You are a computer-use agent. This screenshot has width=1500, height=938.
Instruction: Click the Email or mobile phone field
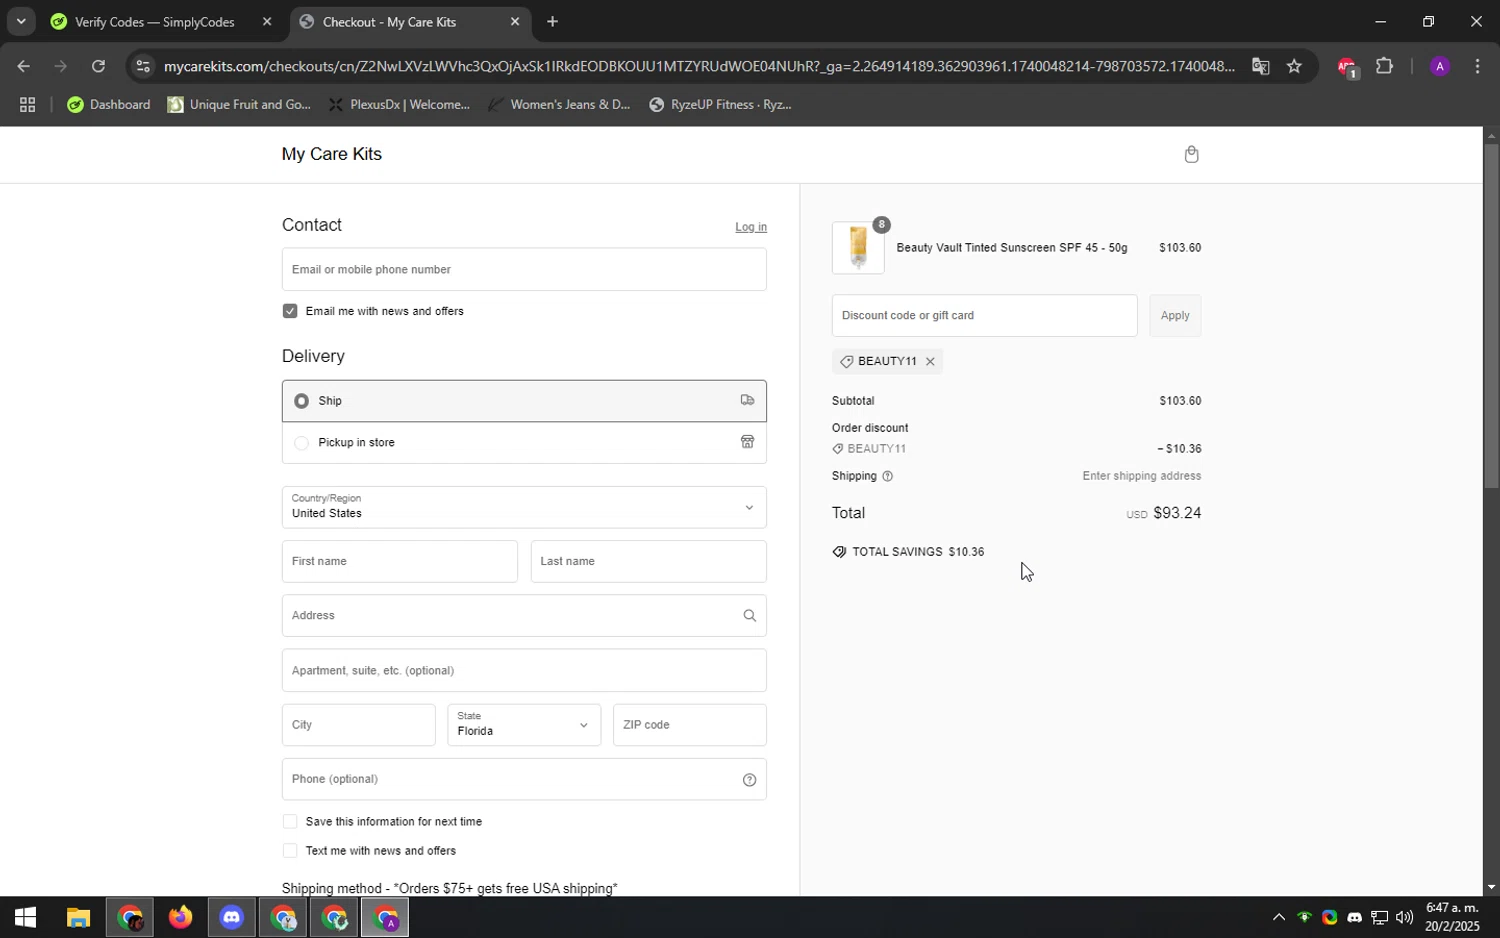tap(524, 270)
